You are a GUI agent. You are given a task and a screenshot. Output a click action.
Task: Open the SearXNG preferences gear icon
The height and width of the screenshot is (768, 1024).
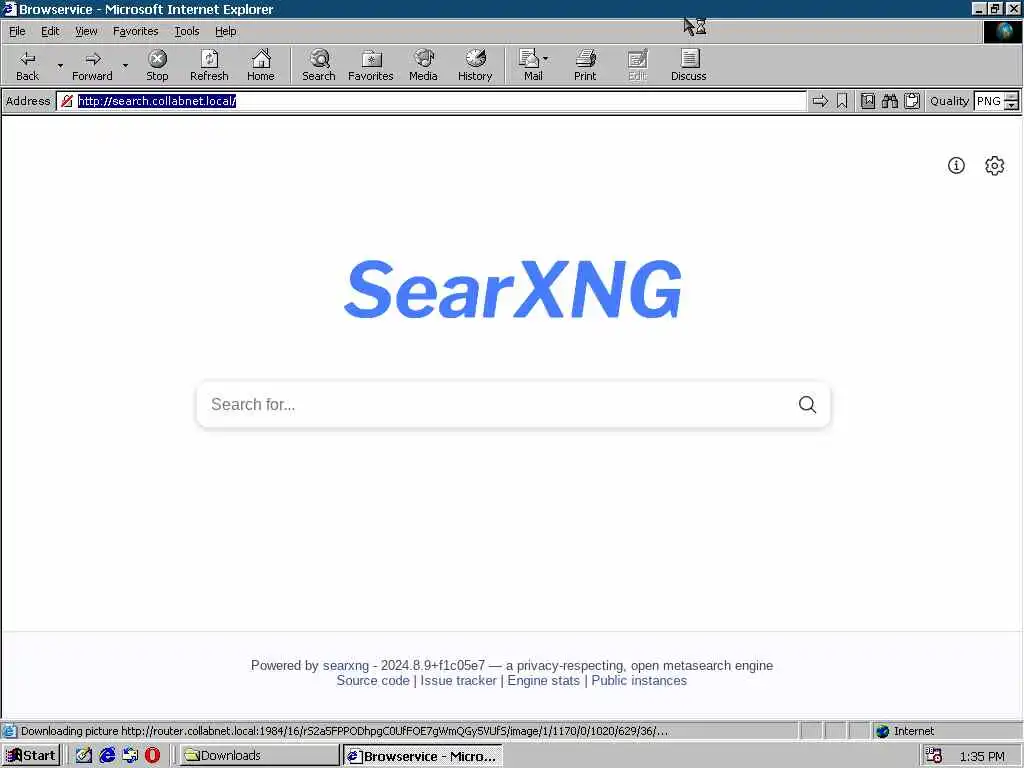pyautogui.click(x=994, y=166)
